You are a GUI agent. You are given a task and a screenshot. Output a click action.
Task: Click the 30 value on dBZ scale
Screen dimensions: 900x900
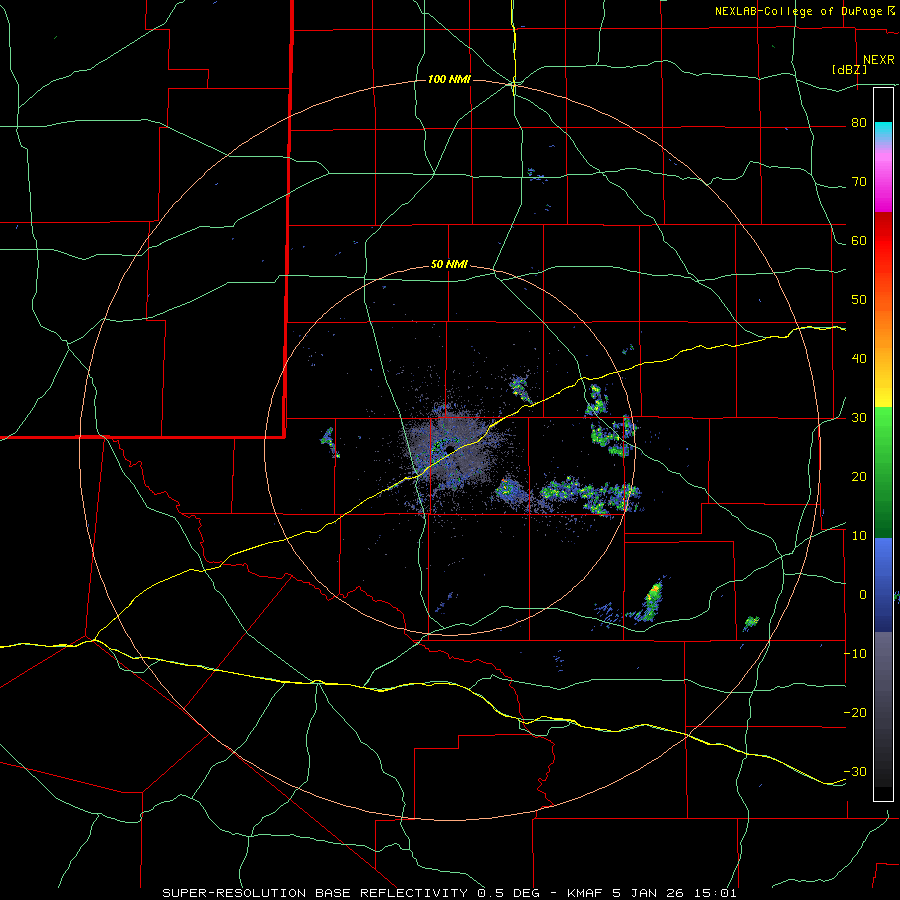859,418
